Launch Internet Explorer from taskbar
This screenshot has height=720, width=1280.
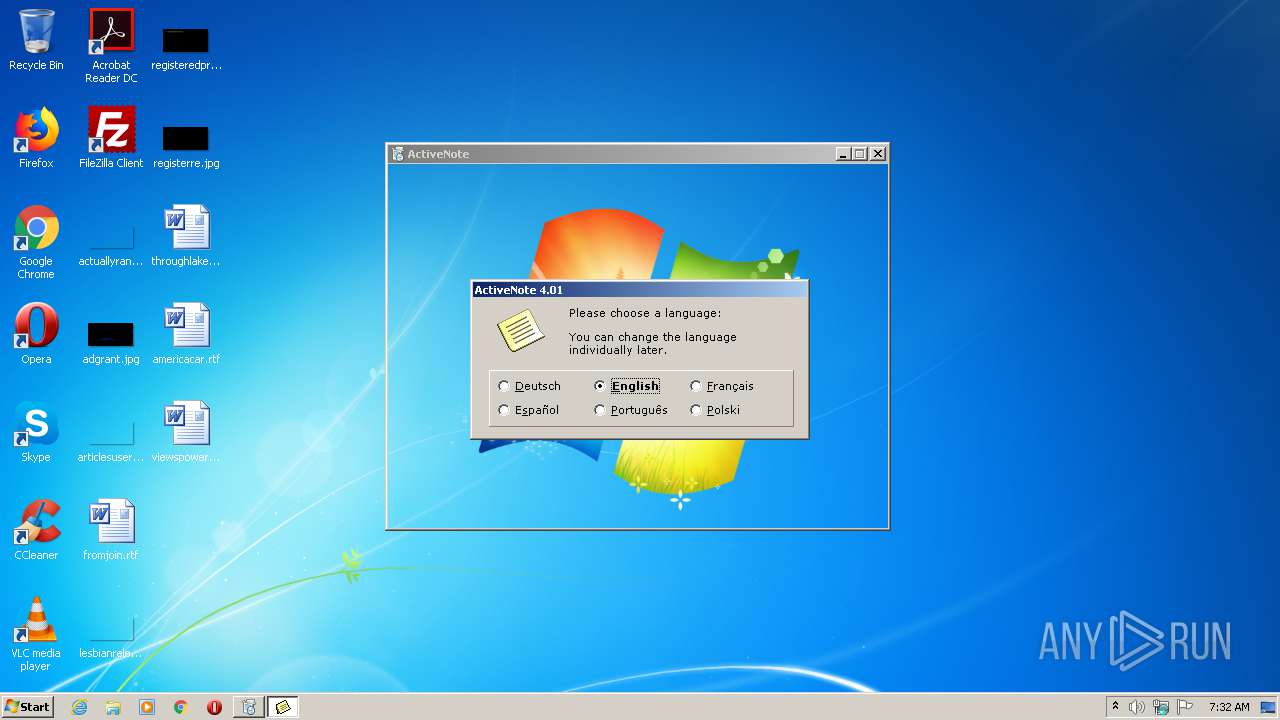click(79, 707)
